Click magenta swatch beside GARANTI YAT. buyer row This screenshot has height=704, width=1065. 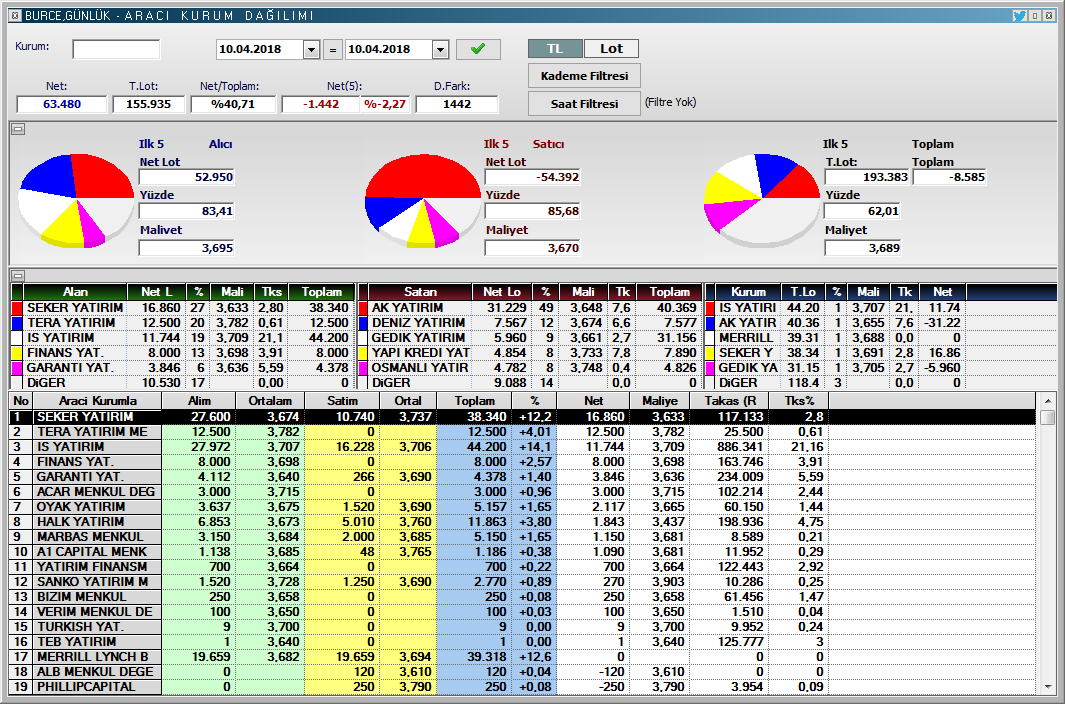click(x=18, y=368)
